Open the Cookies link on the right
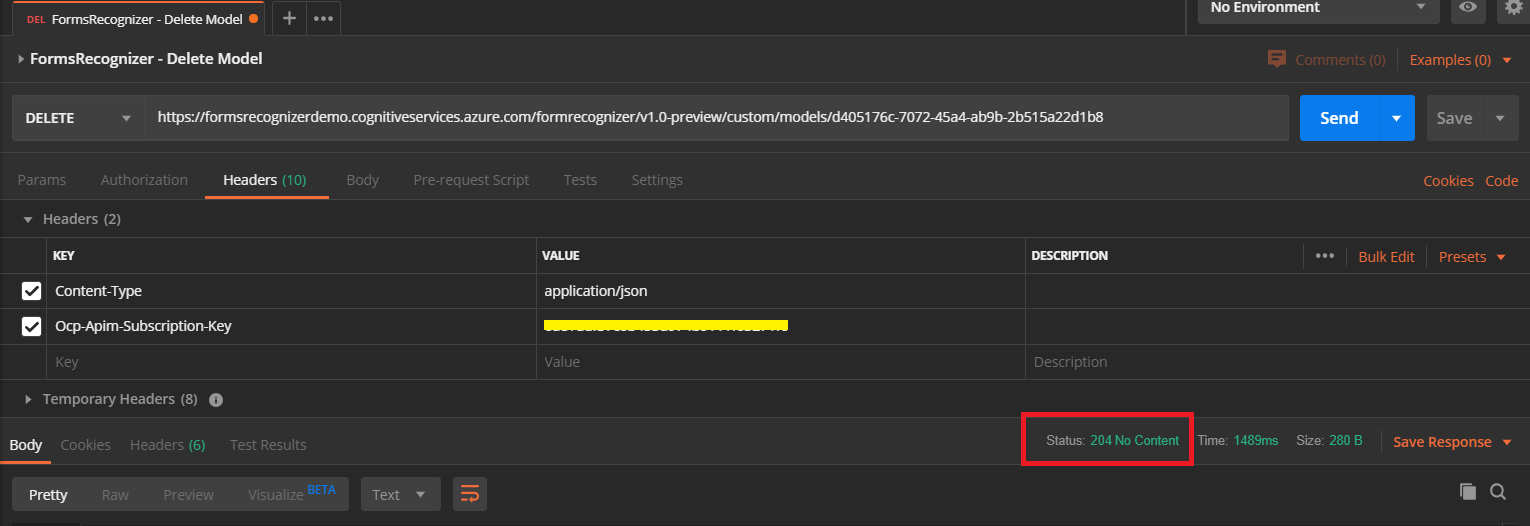The image size is (1530, 526). tap(1448, 181)
